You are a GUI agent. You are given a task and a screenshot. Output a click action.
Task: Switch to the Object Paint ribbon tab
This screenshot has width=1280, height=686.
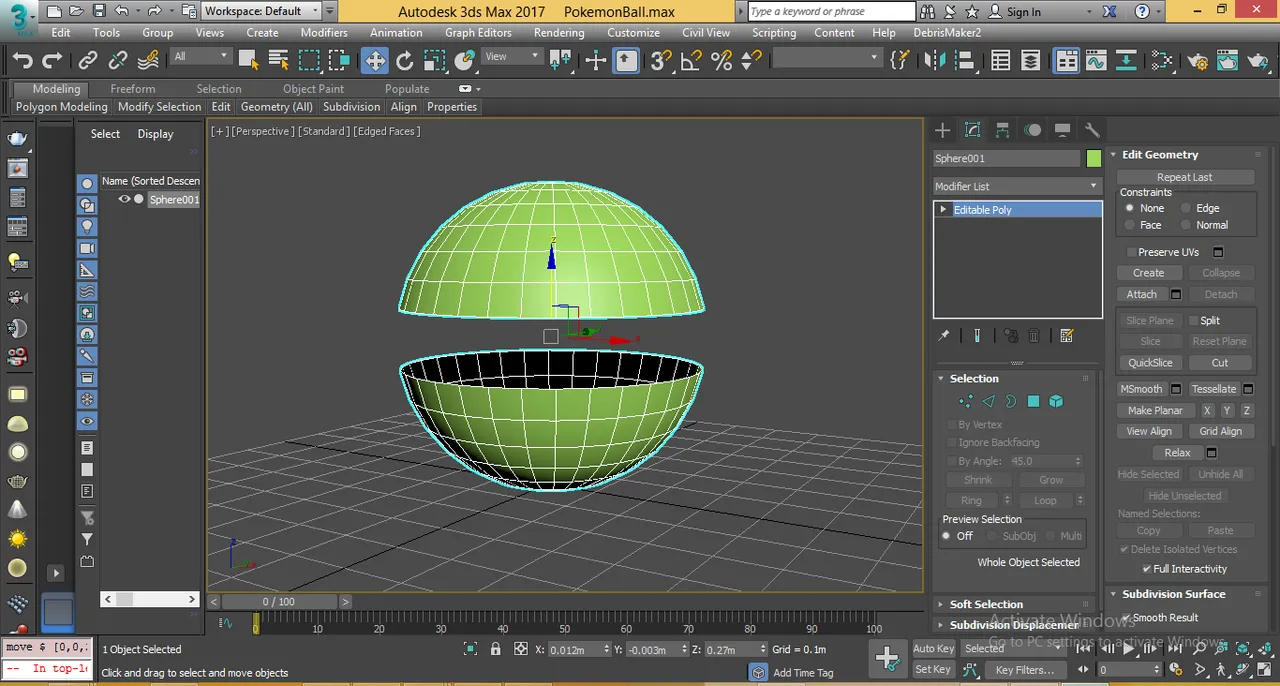(x=313, y=89)
